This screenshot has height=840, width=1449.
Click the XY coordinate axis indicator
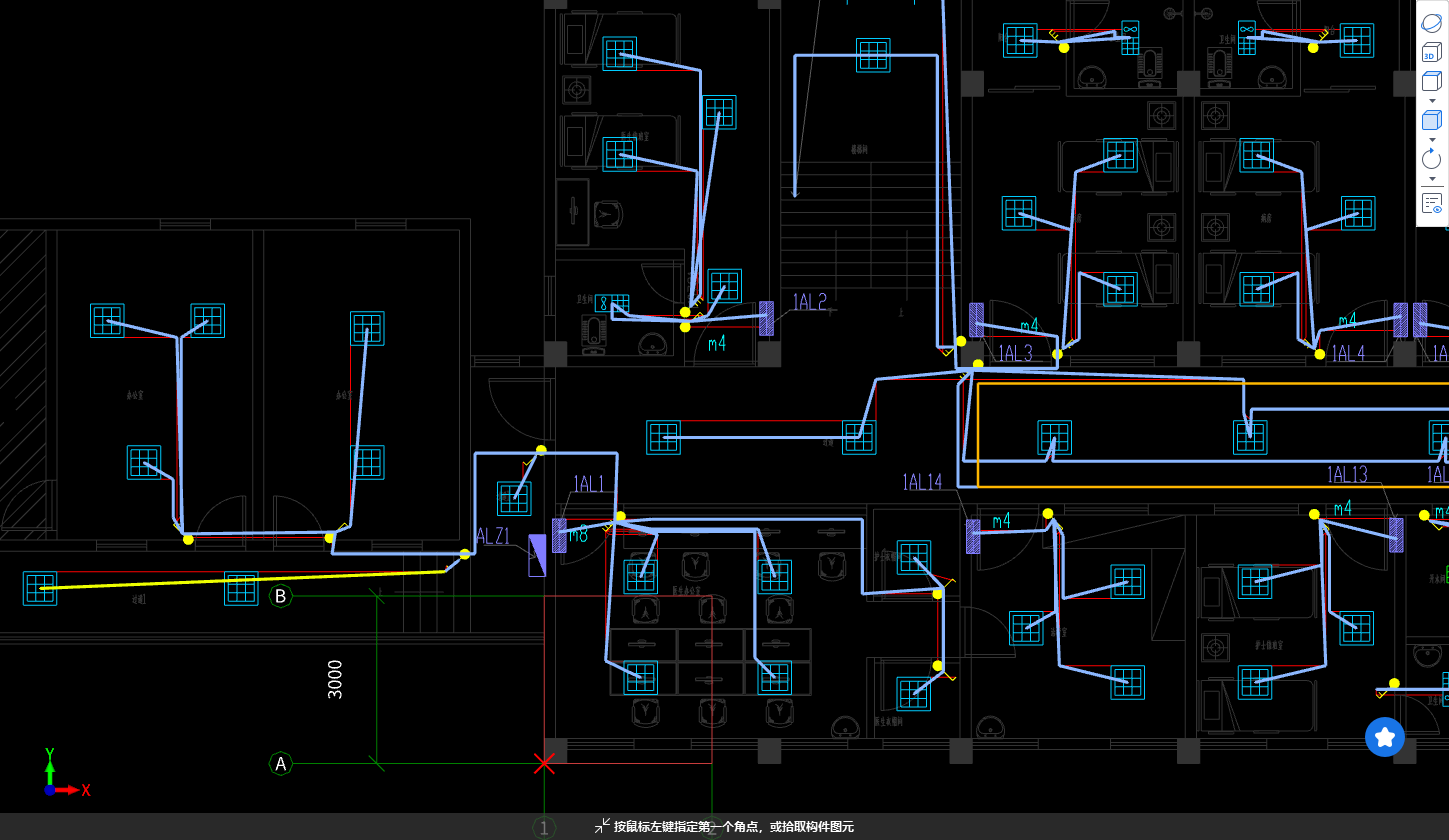(x=66, y=773)
